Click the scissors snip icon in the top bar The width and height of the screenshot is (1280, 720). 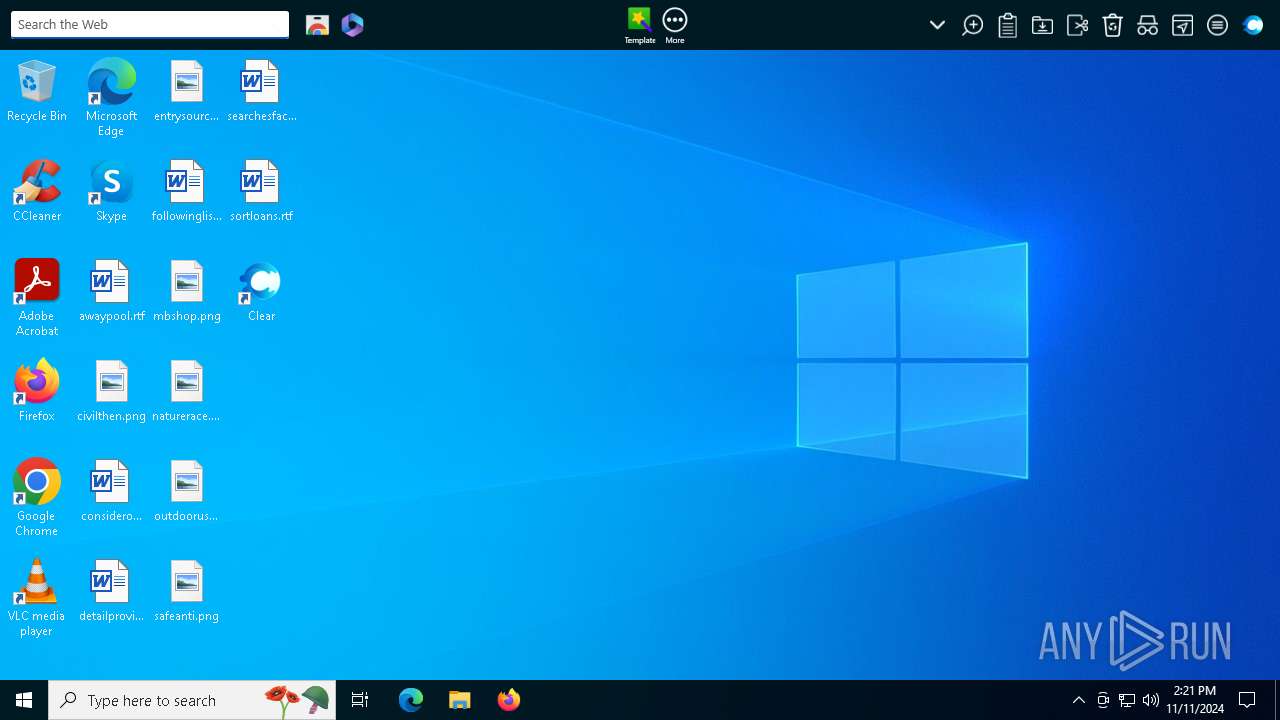[1077, 25]
